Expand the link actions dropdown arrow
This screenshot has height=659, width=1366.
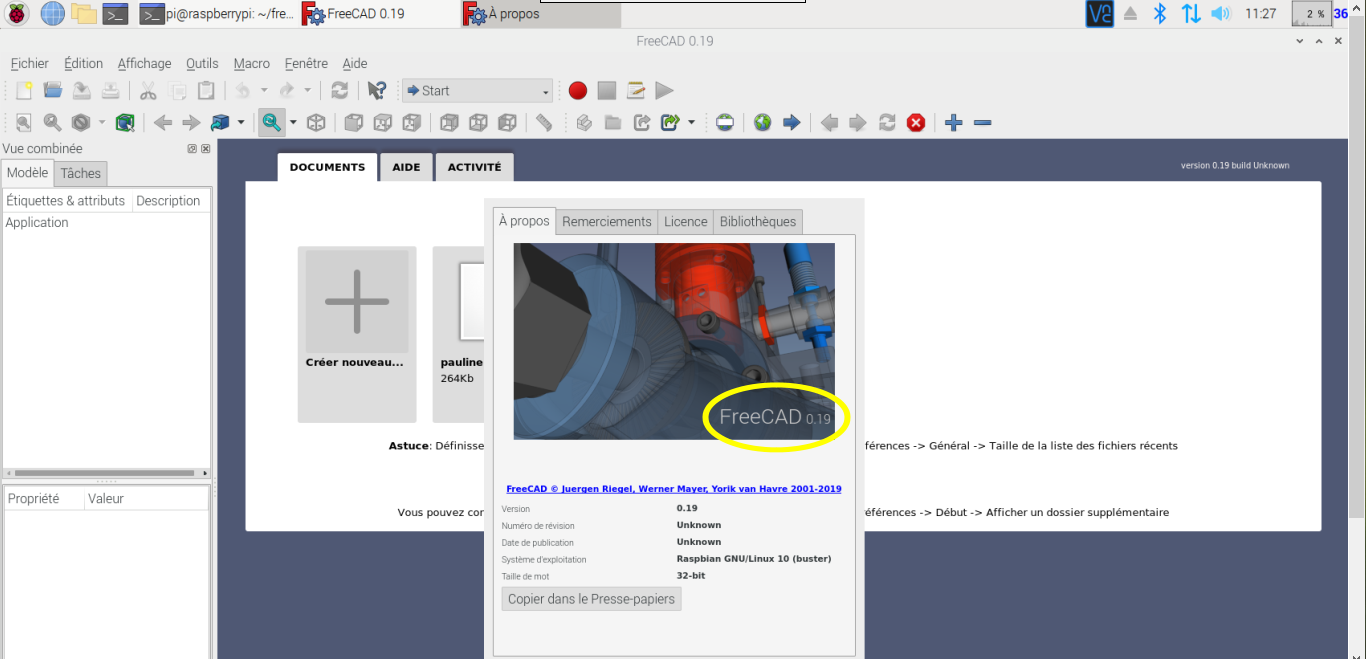tap(691, 123)
